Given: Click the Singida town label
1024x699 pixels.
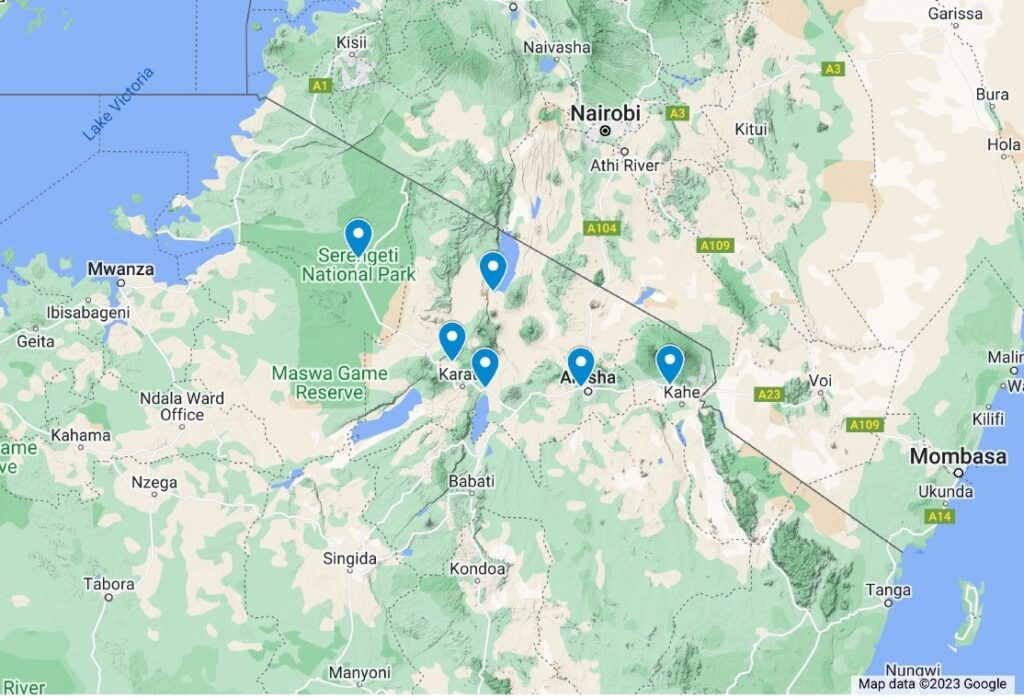Looking at the screenshot, I should [x=349, y=559].
